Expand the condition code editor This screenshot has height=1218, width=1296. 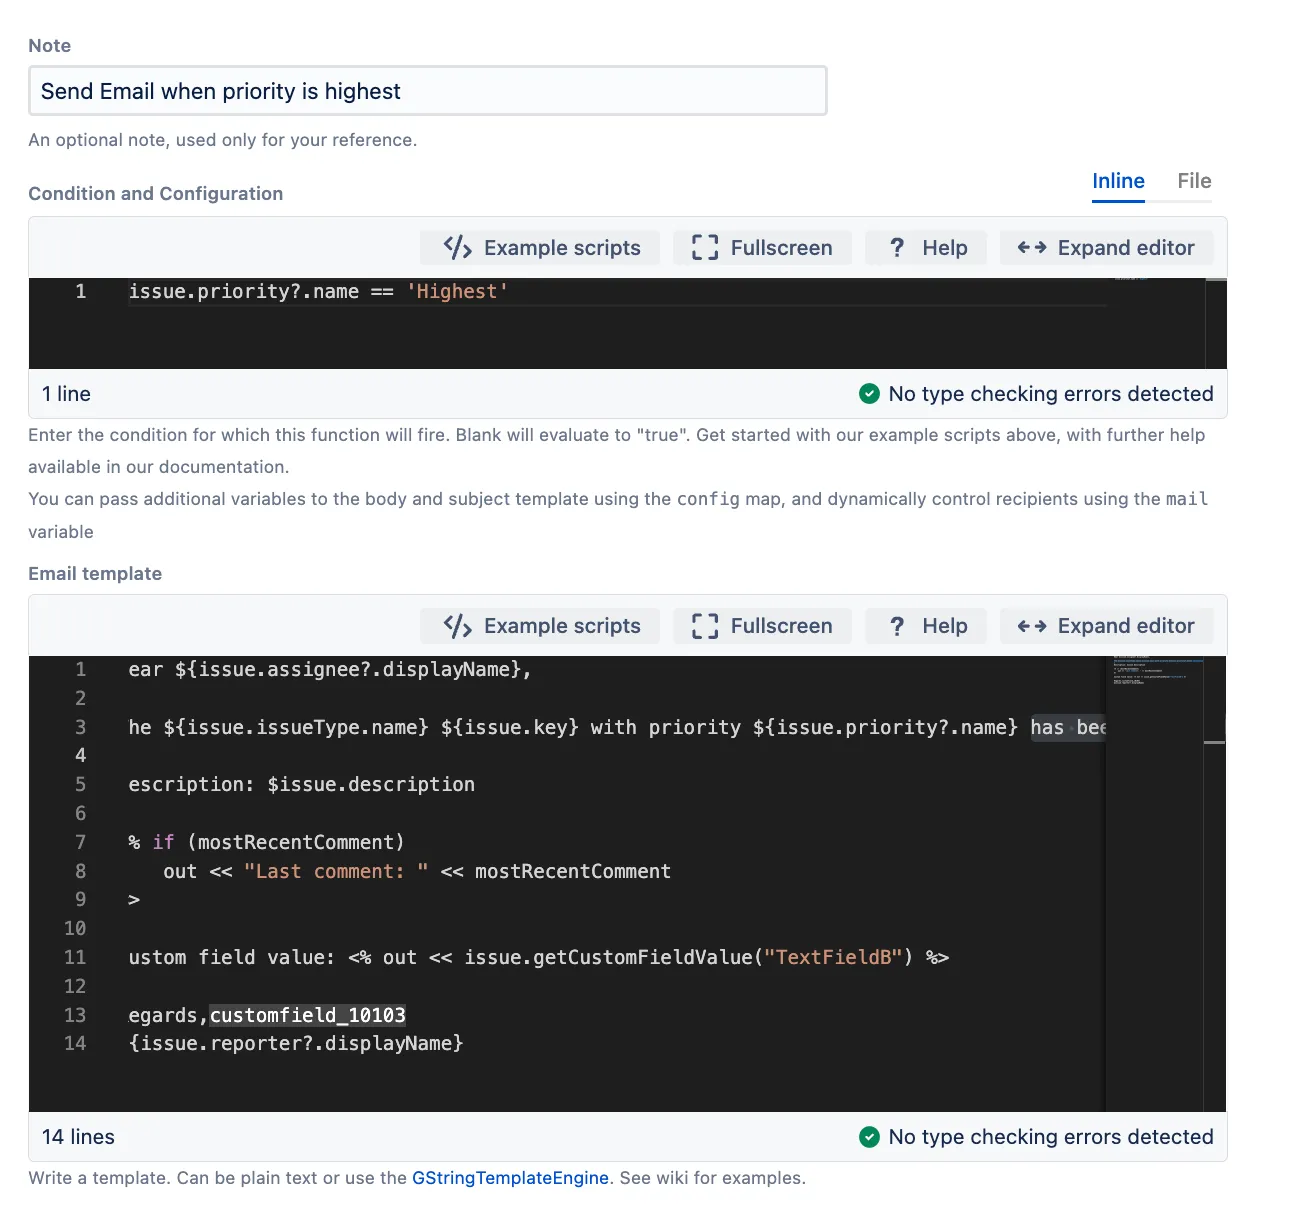point(1106,248)
